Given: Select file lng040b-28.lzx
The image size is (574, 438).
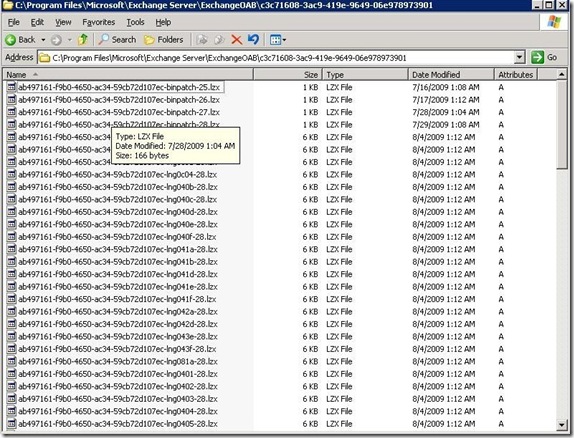Looking at the screenshot, I should pyautogui.click(x=118, y=187).
